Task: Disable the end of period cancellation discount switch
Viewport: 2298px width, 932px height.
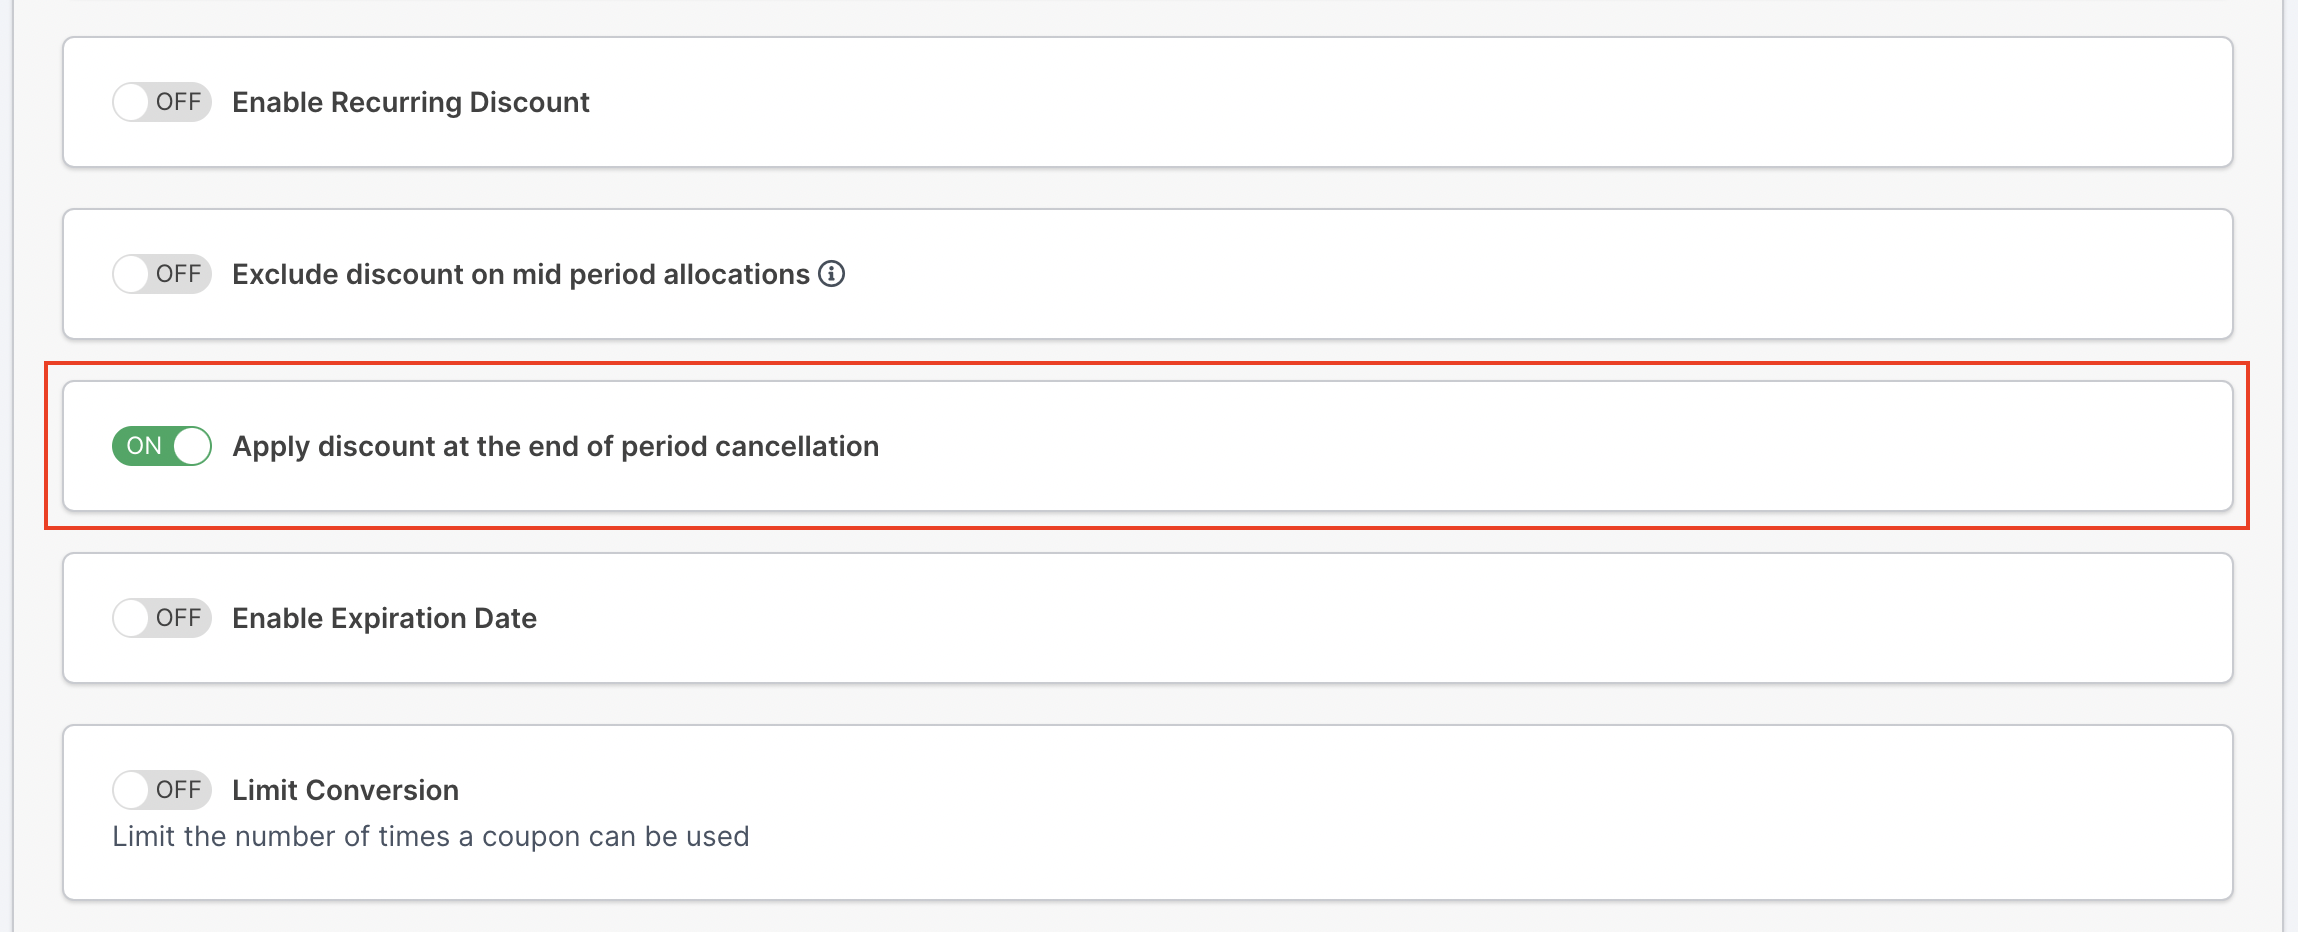Action: coord(161,446)
